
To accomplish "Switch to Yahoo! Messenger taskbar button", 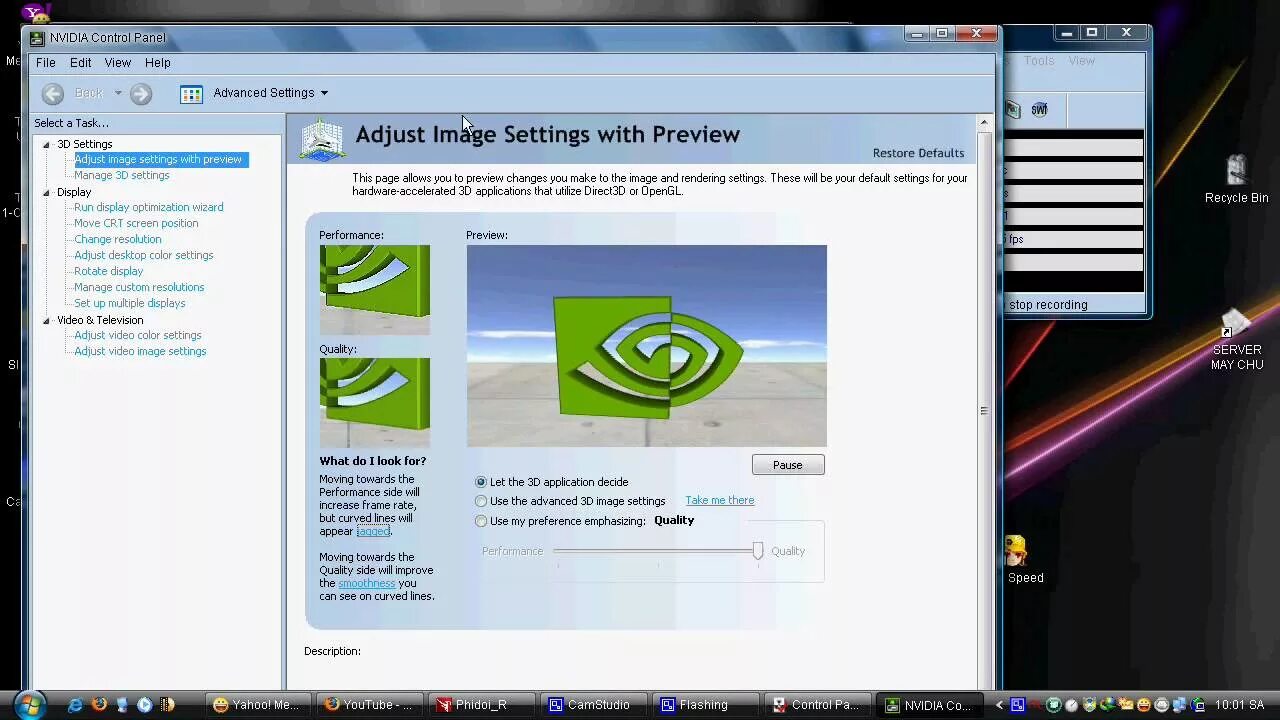I will (256, 705).
